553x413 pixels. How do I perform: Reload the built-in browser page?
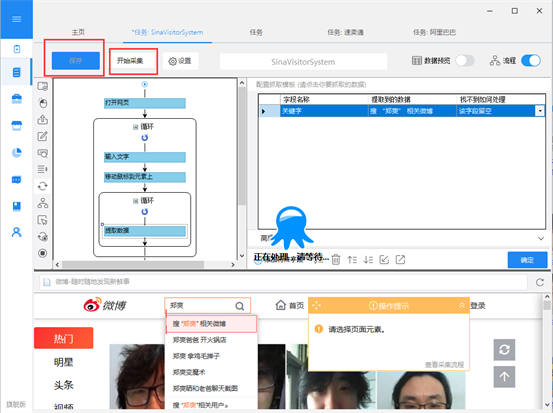(x=540, y=282)
